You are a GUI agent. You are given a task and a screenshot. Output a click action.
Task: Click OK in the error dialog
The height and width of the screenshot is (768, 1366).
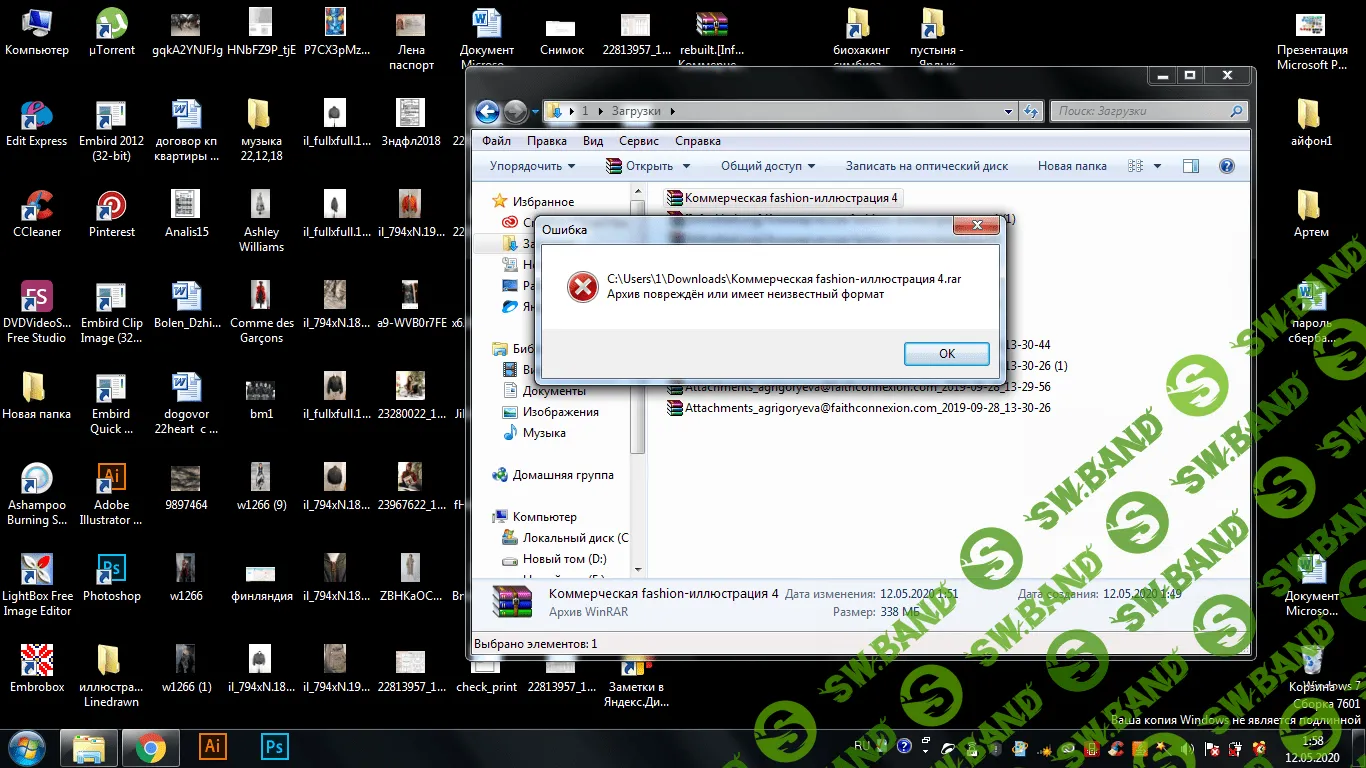(x=946, y=354)
